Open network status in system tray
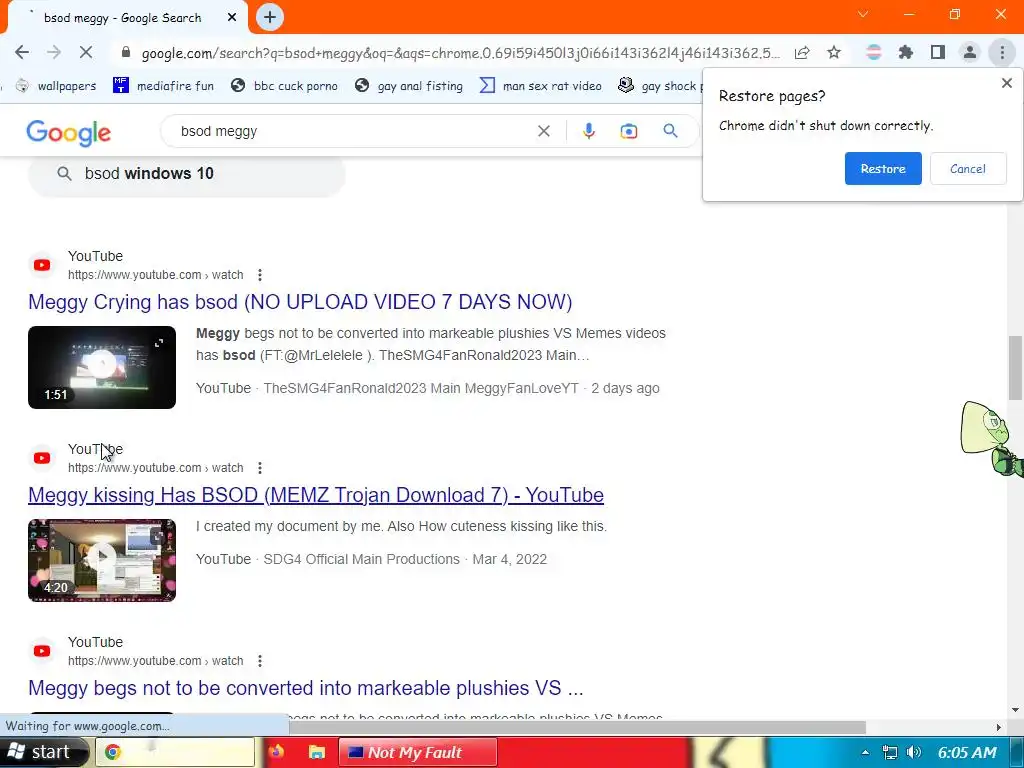Screen dimensions: 1024x768 click(x=889, y=752)
